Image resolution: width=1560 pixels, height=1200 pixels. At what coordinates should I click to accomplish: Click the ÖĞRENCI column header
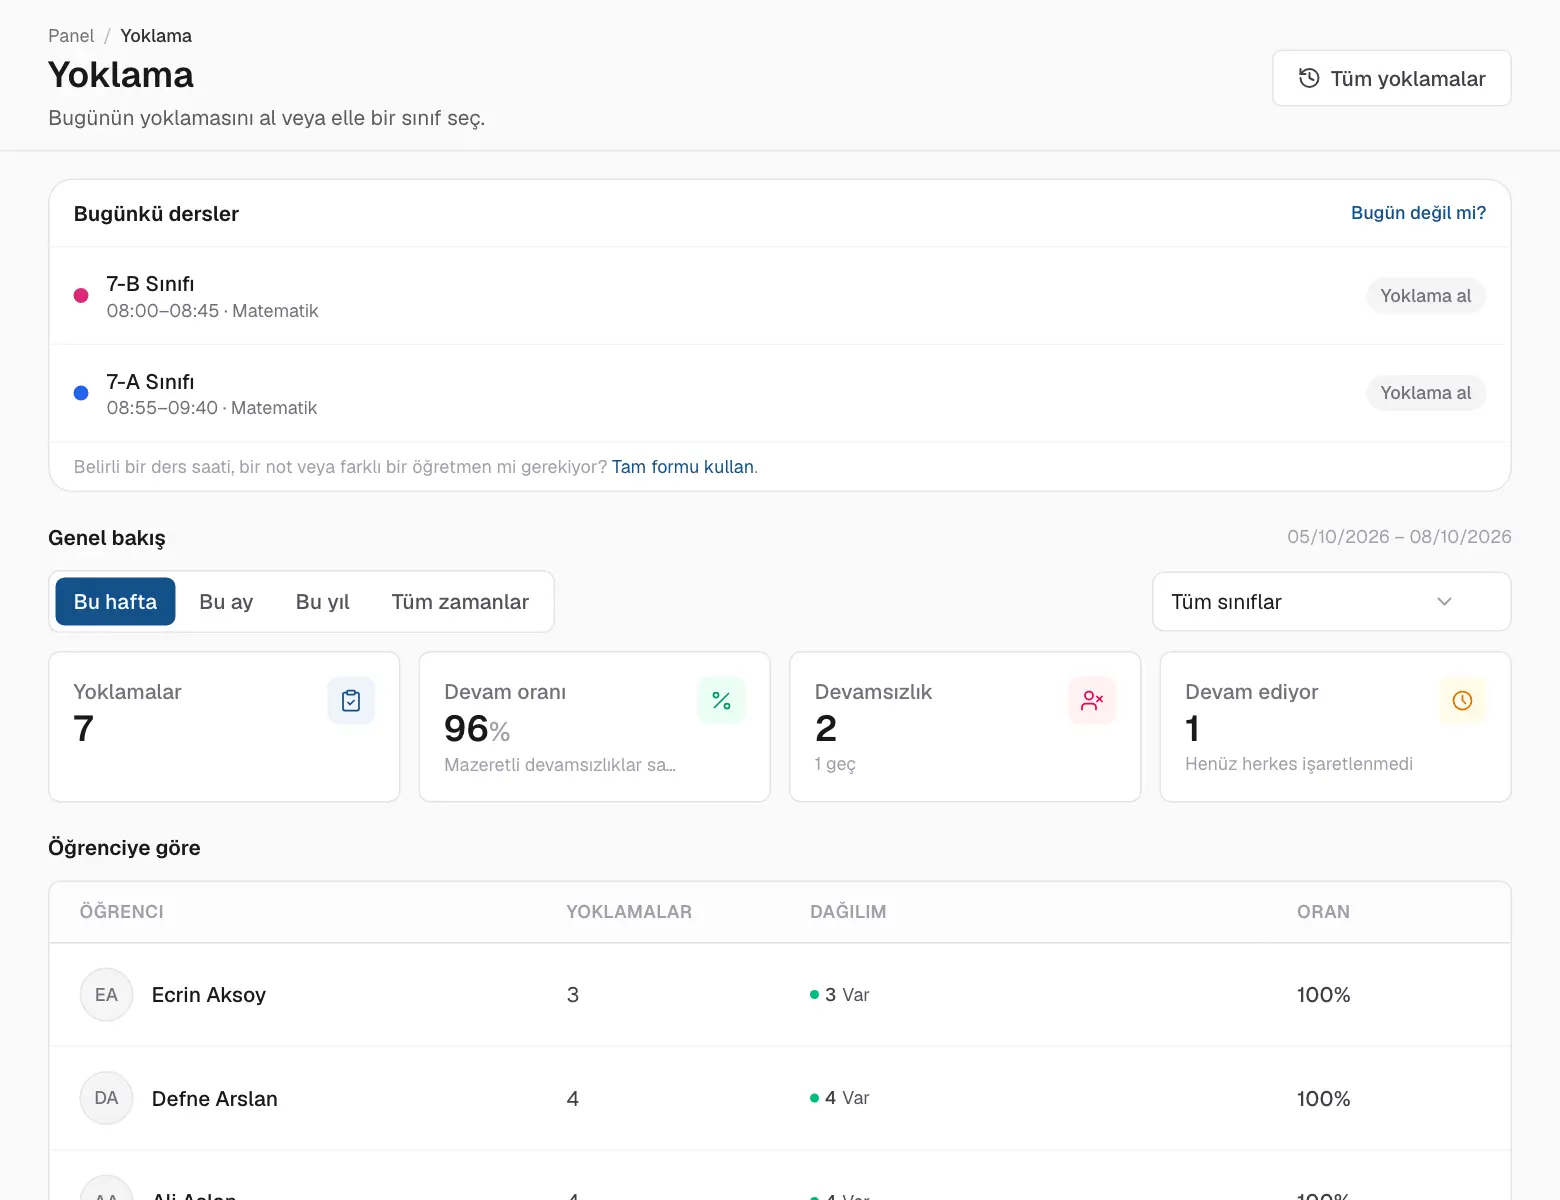(x=122, y=912)
